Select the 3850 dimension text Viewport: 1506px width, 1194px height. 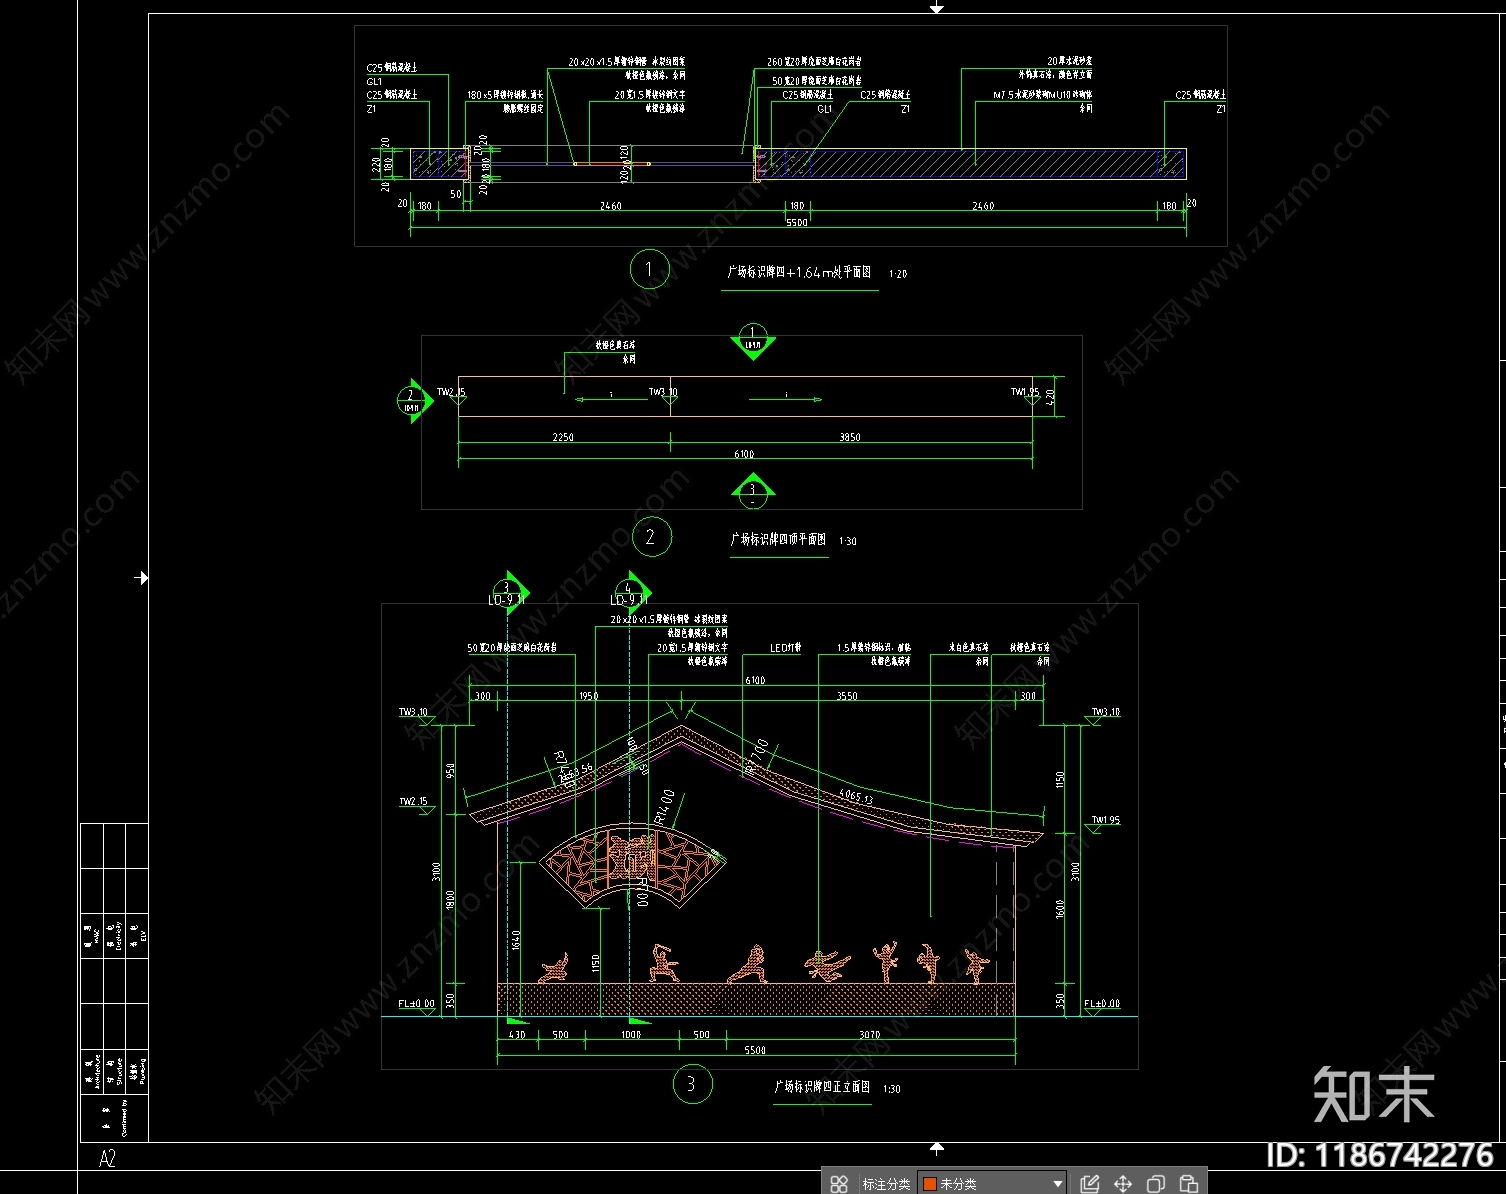850,437
